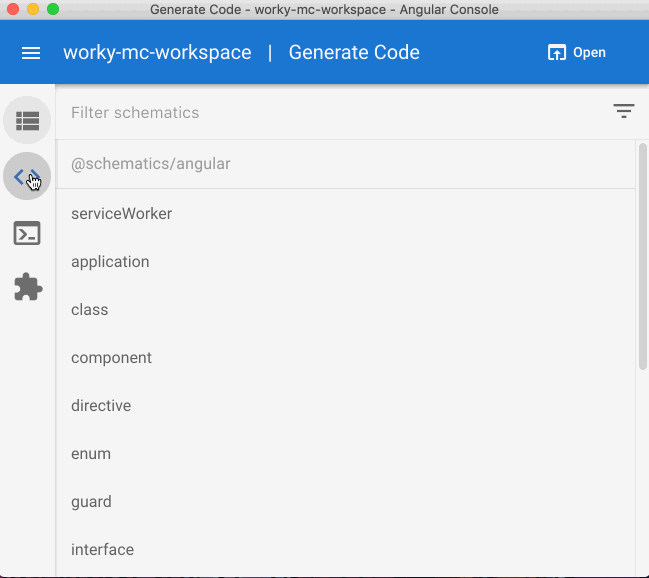
Task: Select the interface schematic
Action: [x=346, y=550]
